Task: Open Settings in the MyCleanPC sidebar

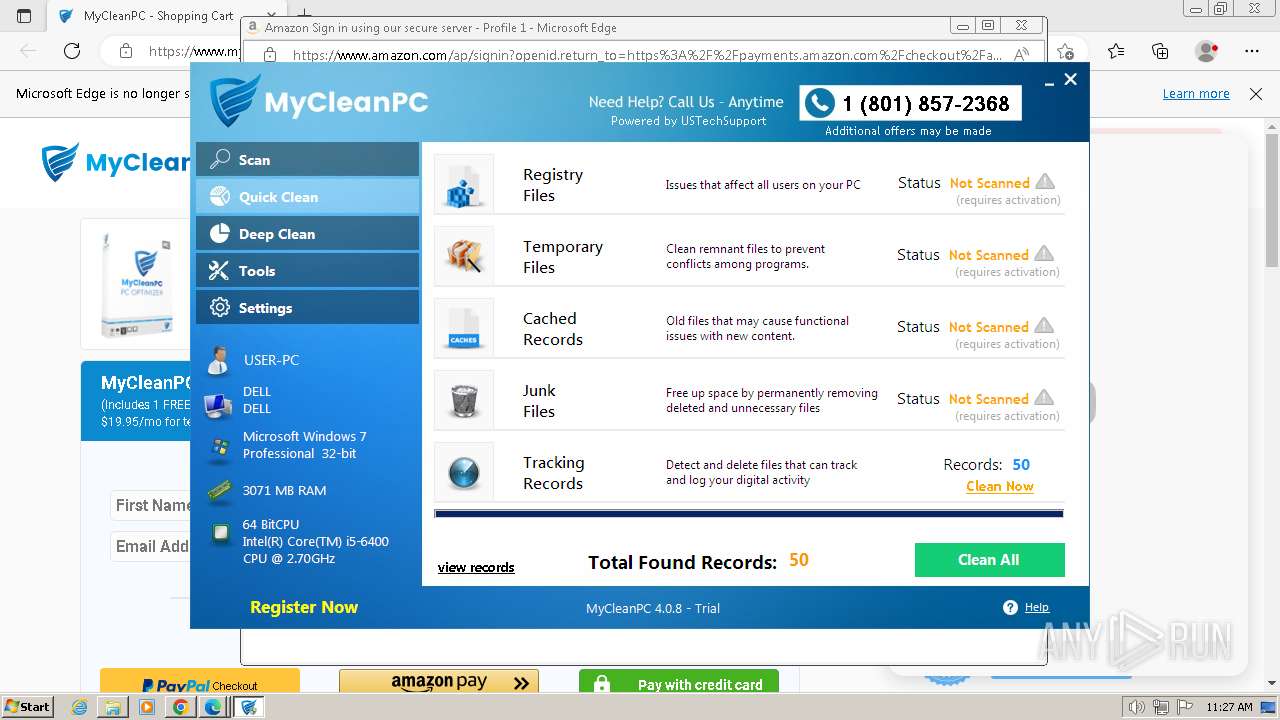Action: coord(307,308)
